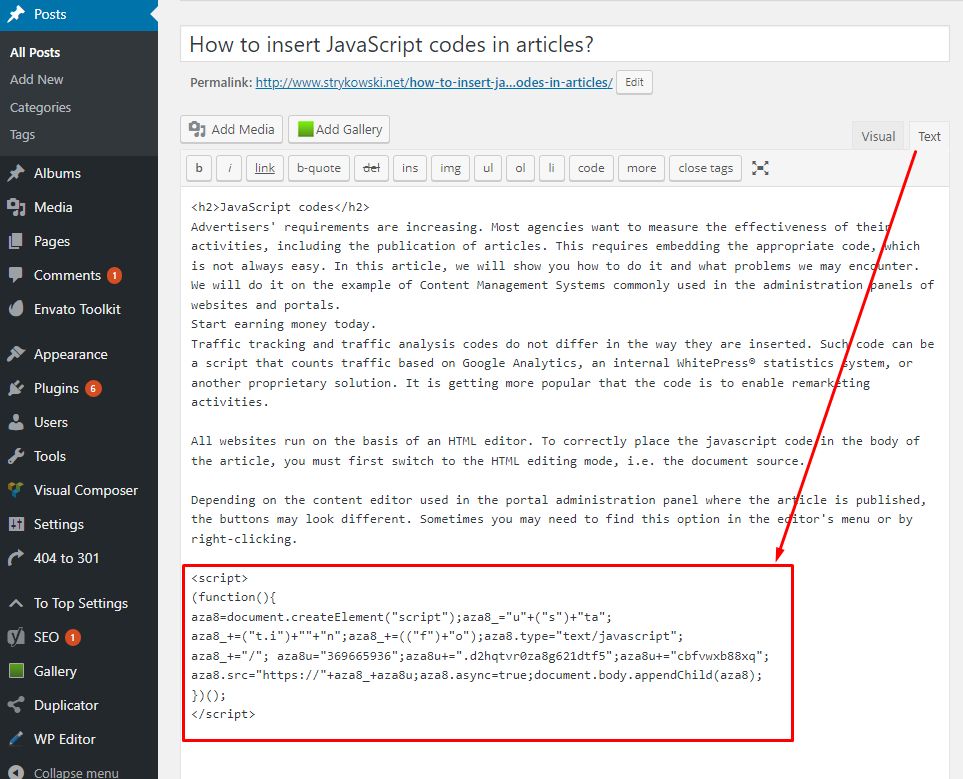Click the opening script tag line

pyautogui.click(x=219, y=578)
